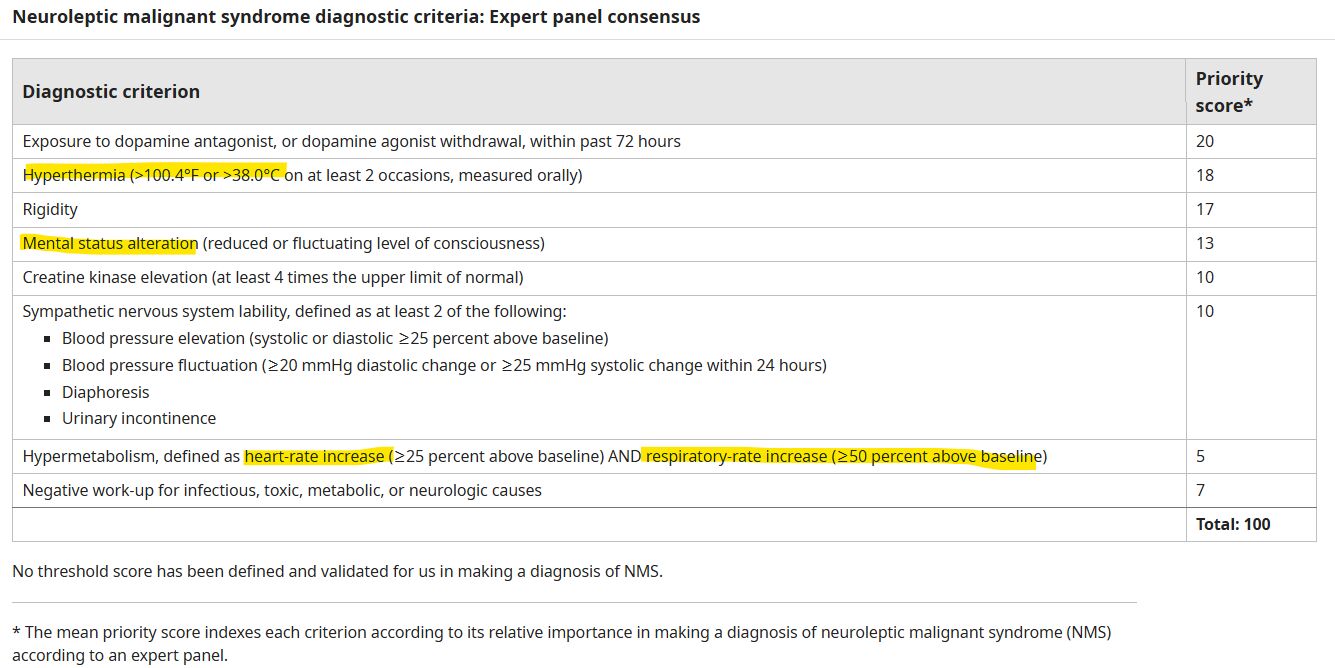Click the priority score value 20
The width and height of the screenshot is (1335, 668).
coord(1205,141)
